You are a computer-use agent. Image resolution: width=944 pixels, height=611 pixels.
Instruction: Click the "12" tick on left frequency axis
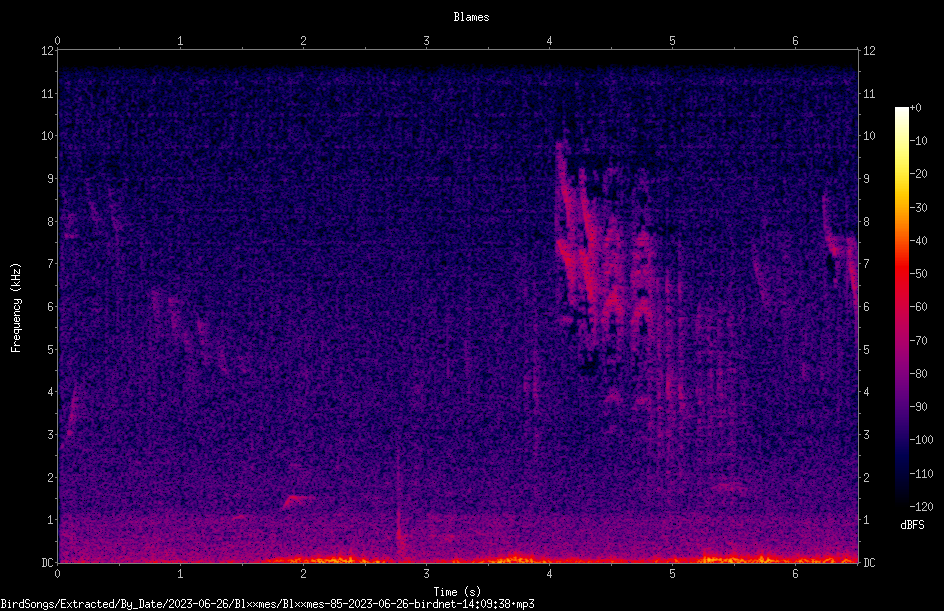coord(47,51)
